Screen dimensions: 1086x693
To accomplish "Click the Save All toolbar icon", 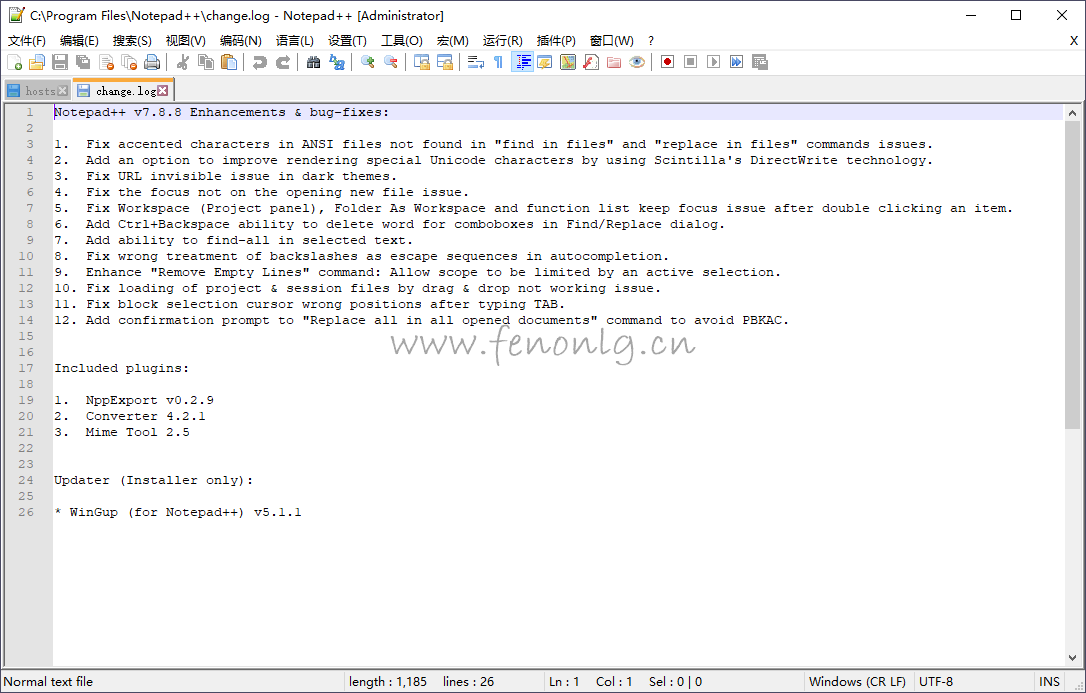I will (x=83, y=62).
